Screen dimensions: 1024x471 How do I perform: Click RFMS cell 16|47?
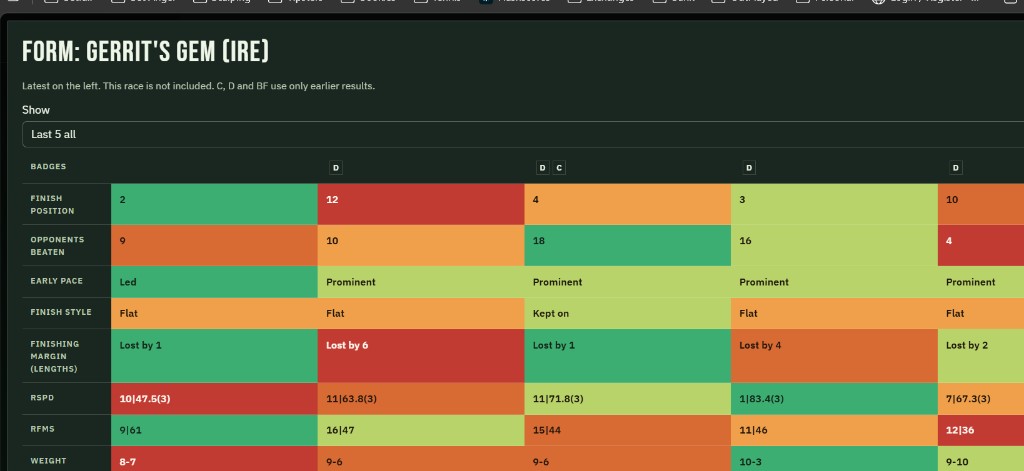click(421, 430)
